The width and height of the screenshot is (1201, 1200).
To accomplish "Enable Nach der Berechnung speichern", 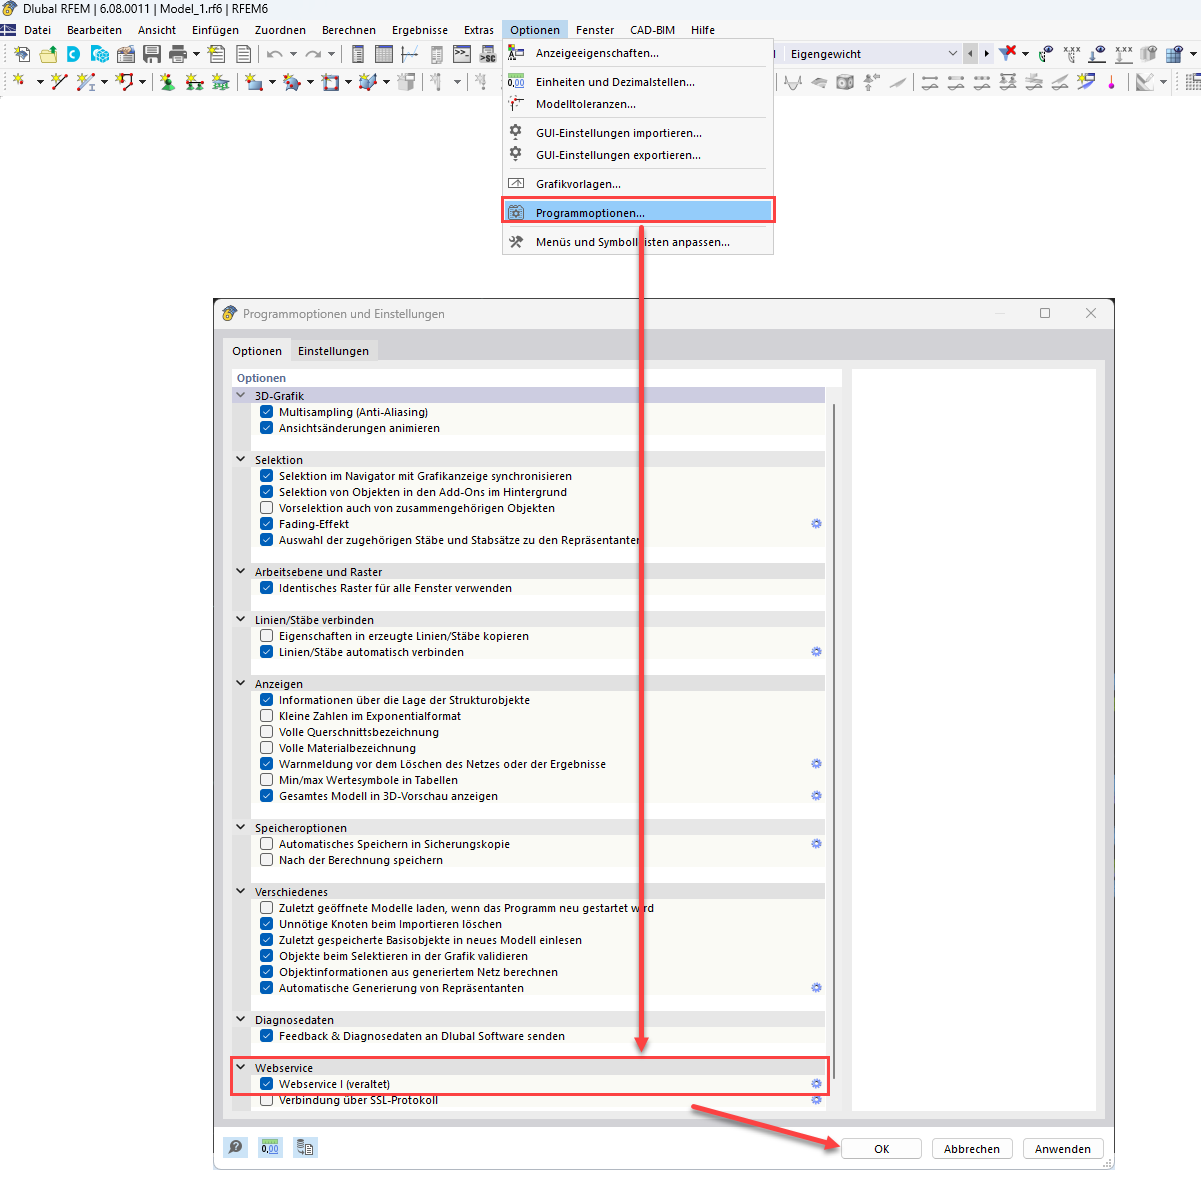I will 266,860.
